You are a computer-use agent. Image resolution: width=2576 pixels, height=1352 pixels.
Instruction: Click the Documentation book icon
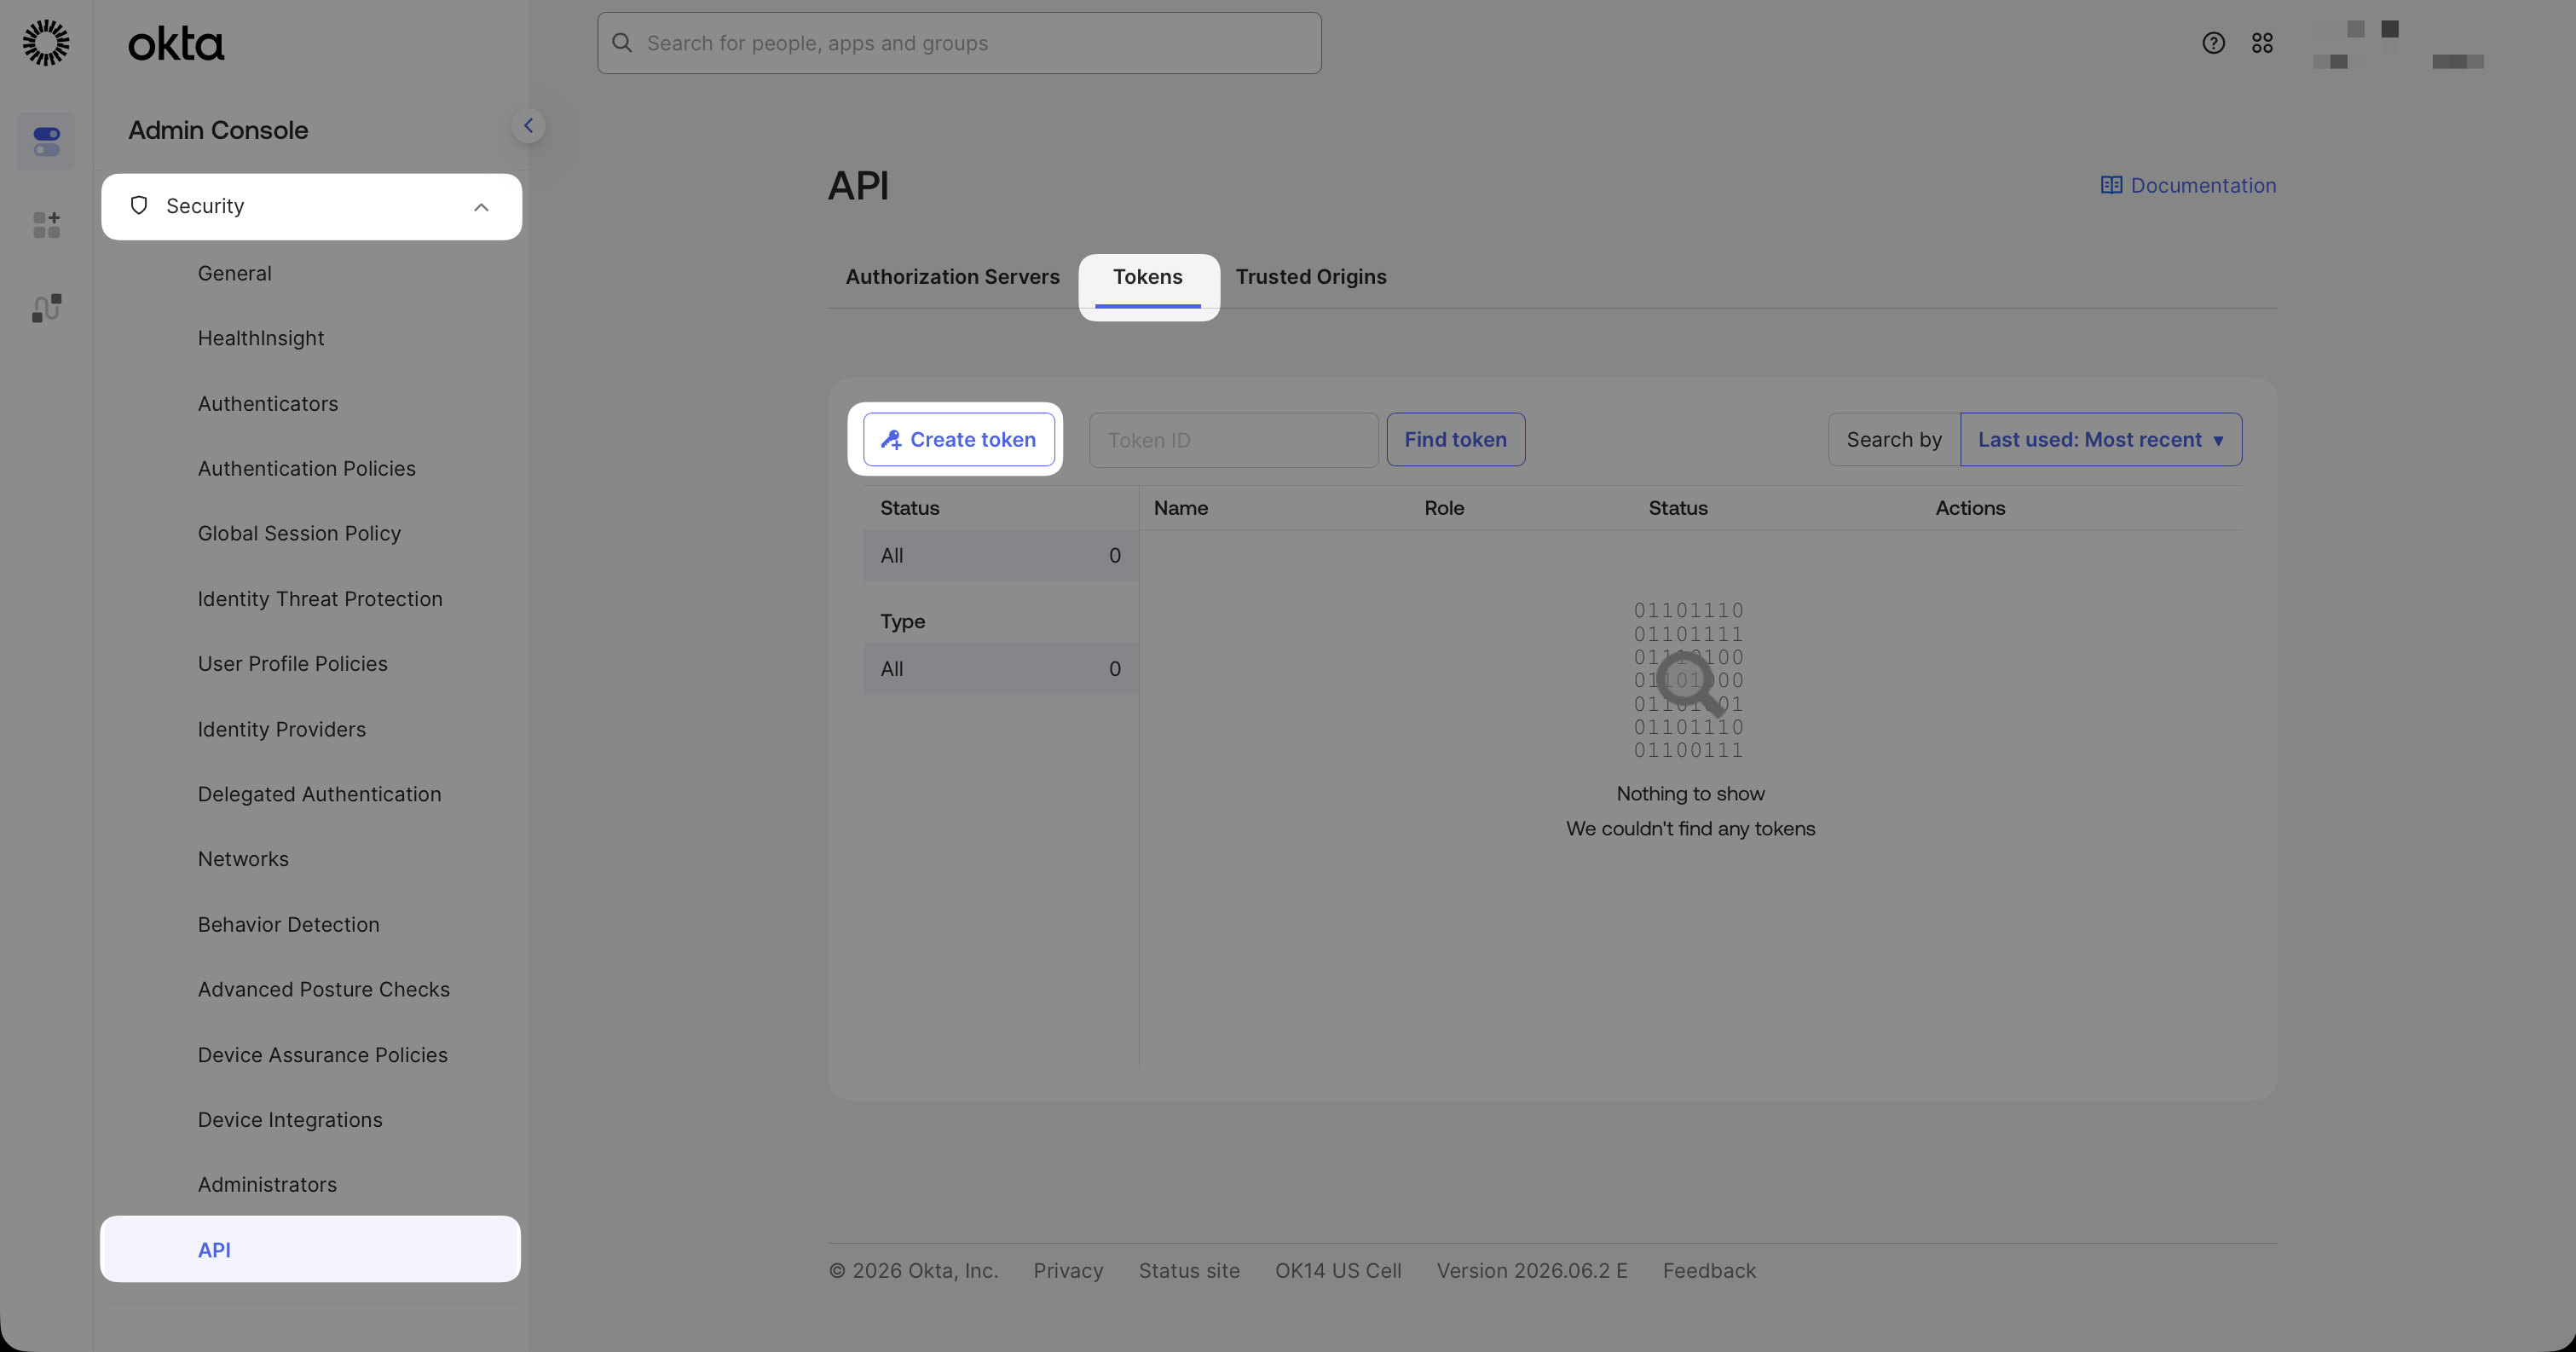tap(2111, 185)
